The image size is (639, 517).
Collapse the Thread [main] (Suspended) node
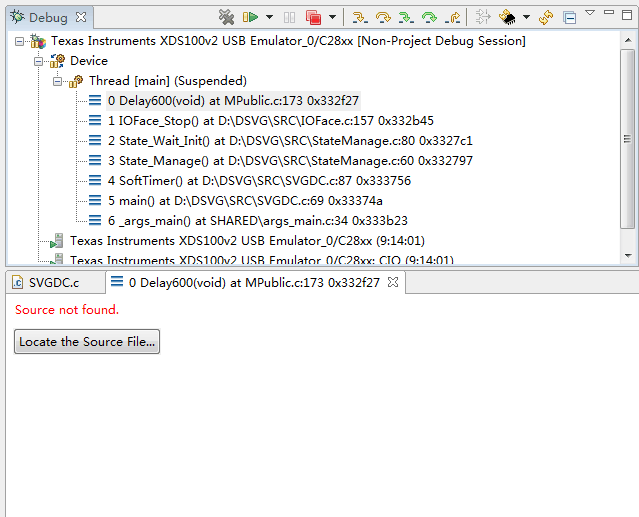point(57,81)
